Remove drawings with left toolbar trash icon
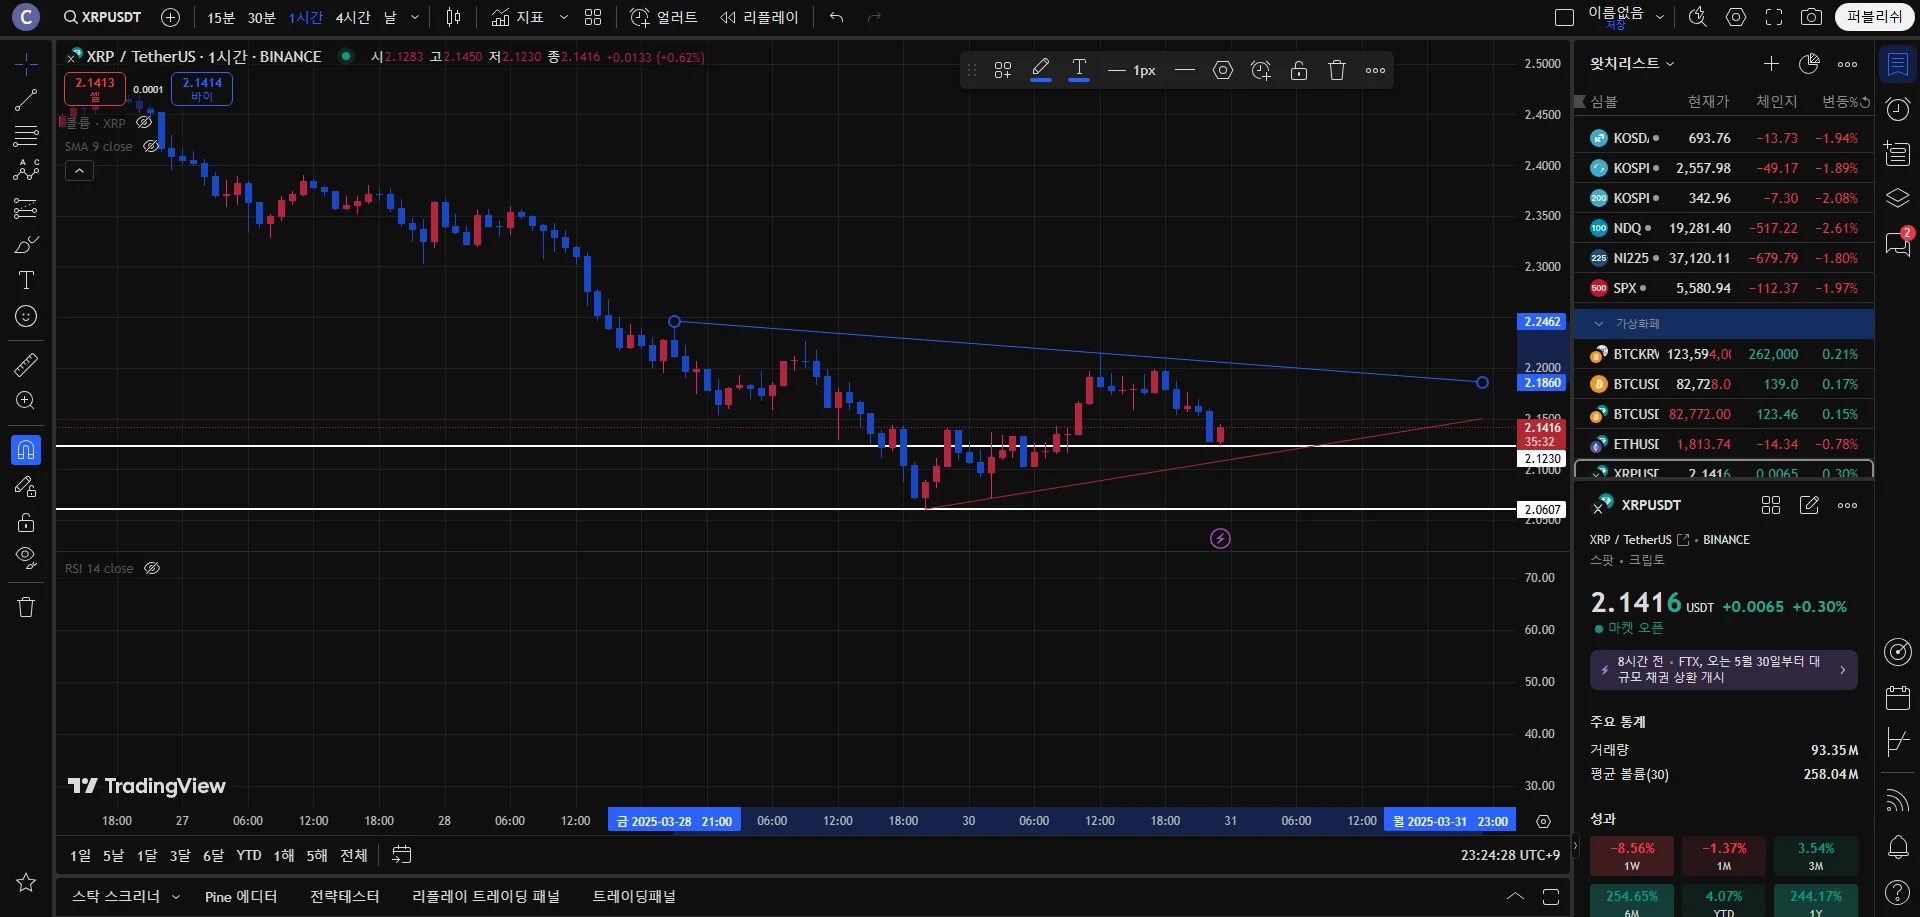The image size is (1920, 917). coord(26,607)
